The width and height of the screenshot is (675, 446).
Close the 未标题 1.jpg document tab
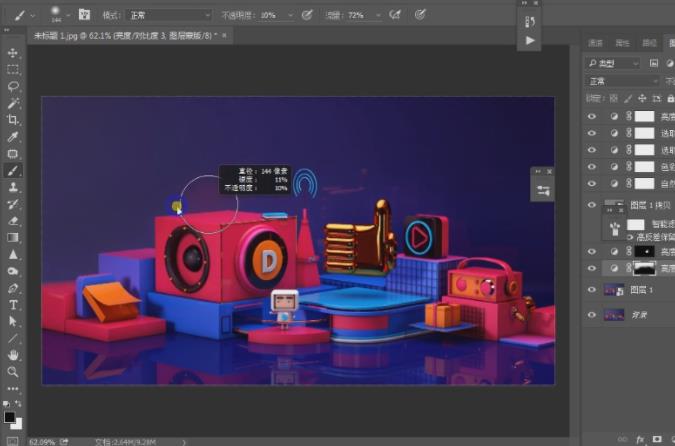(x=224, y=35)
